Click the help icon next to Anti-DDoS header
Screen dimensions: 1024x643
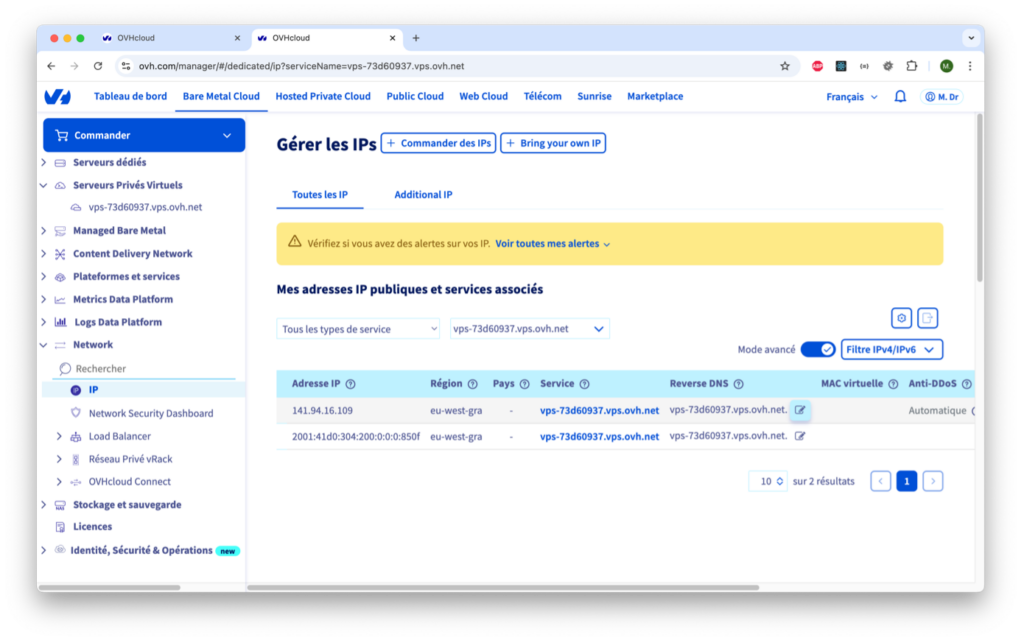(967, 384)
